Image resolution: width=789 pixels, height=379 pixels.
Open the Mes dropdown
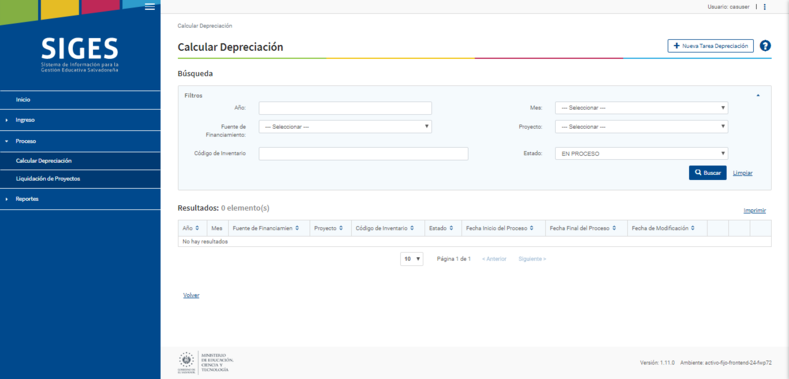[642, 108]
